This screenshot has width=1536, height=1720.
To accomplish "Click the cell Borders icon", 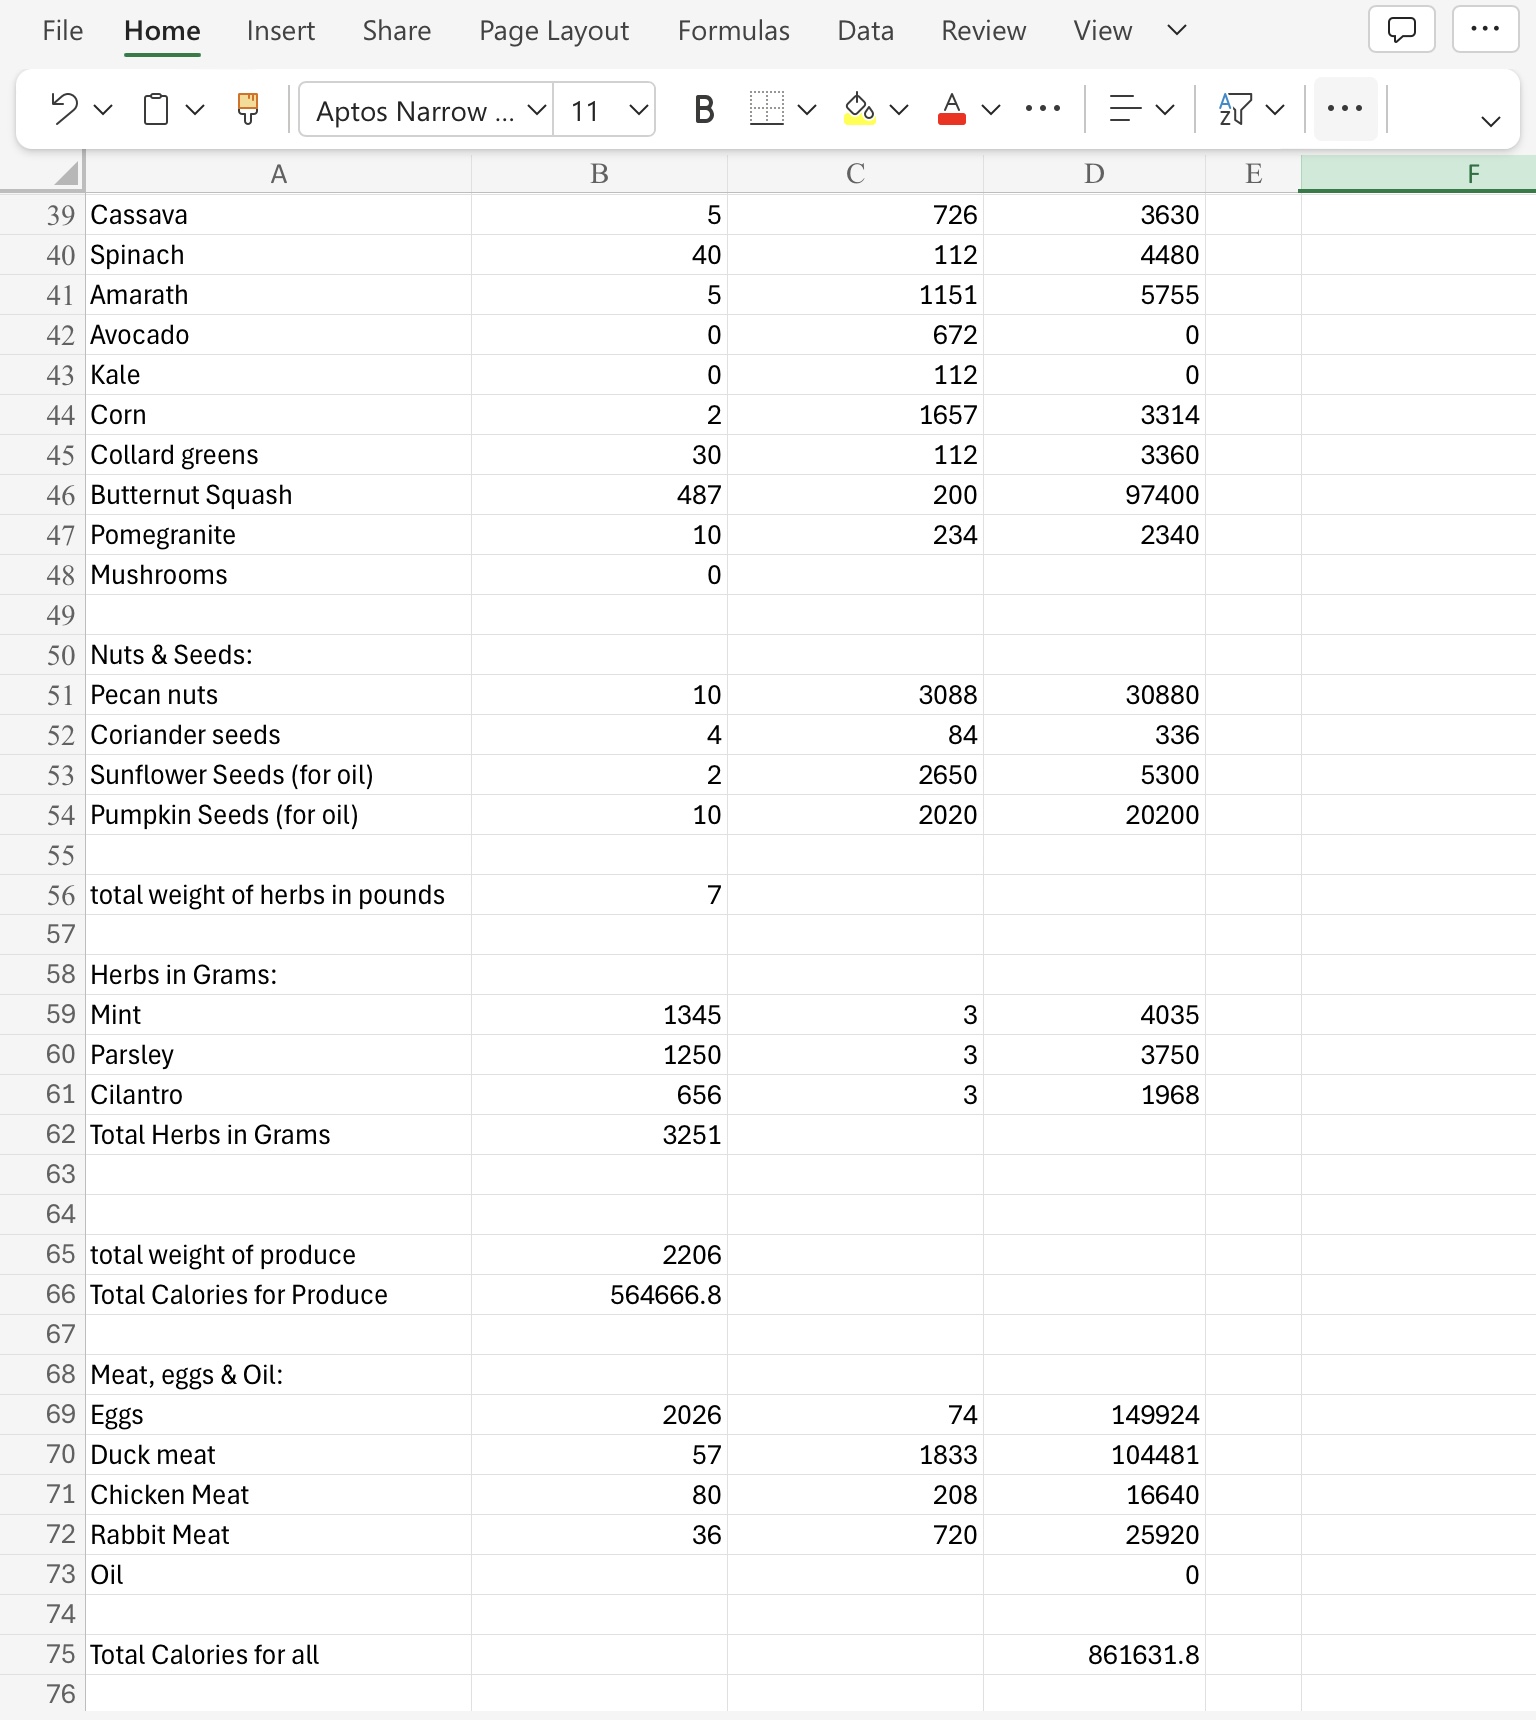I will (x=766, y=109).
